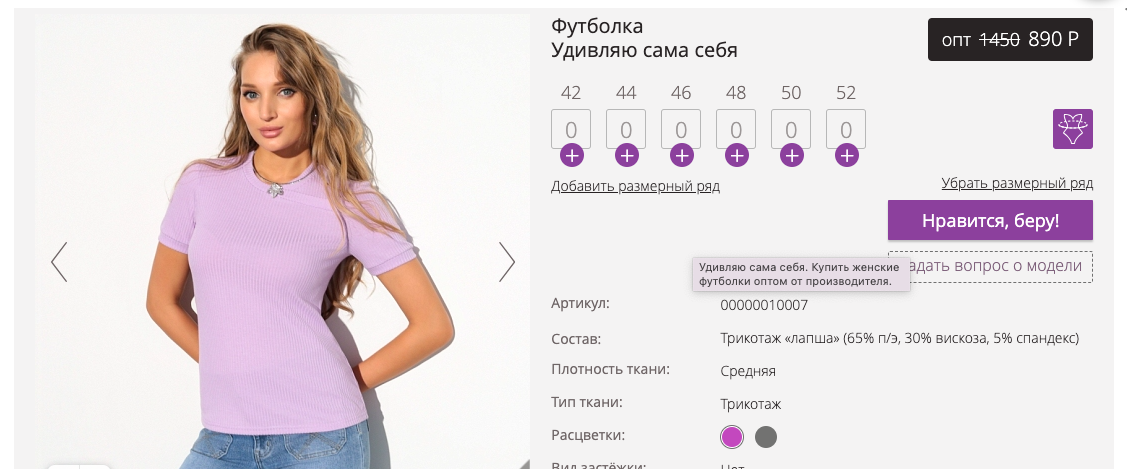Add one item of size 52
Viewport: 1127px width, 469px height.
coord(847,155)
